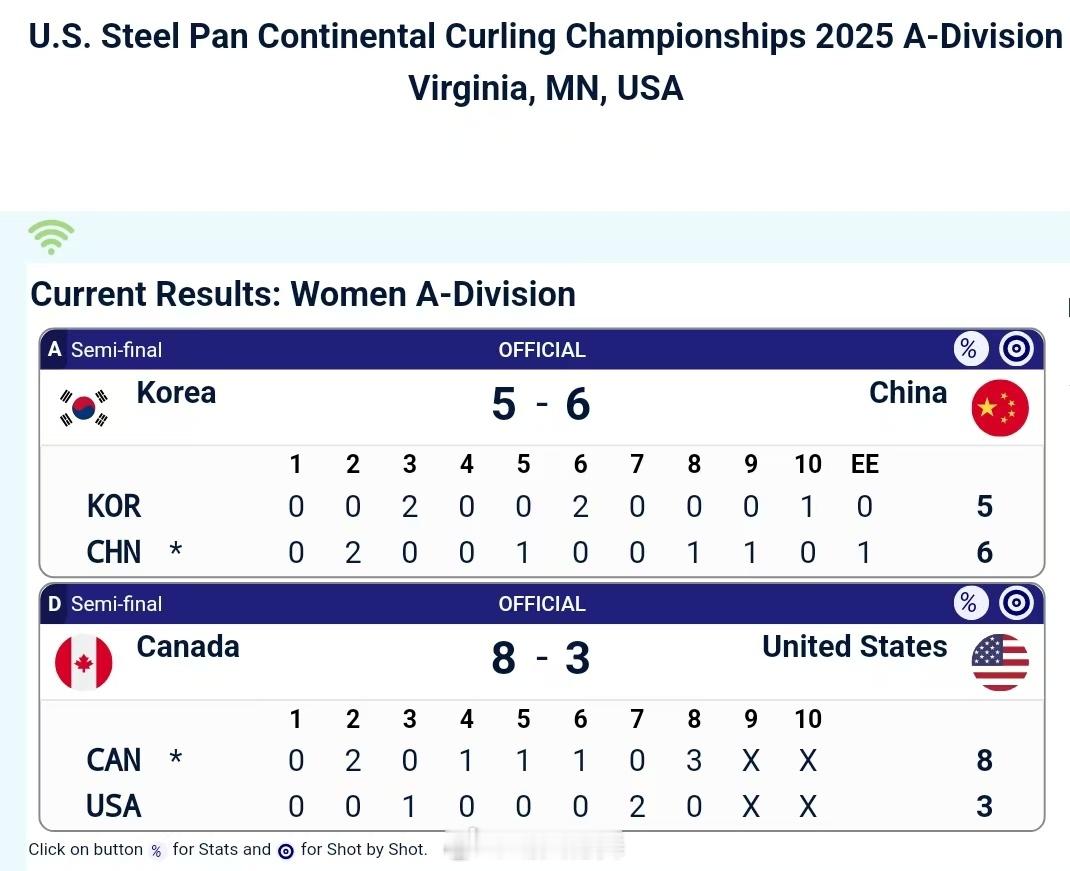The height and width of the screenshot is (871, 1070).
Task: Select the Canada team name
Action: pos(188,647)
